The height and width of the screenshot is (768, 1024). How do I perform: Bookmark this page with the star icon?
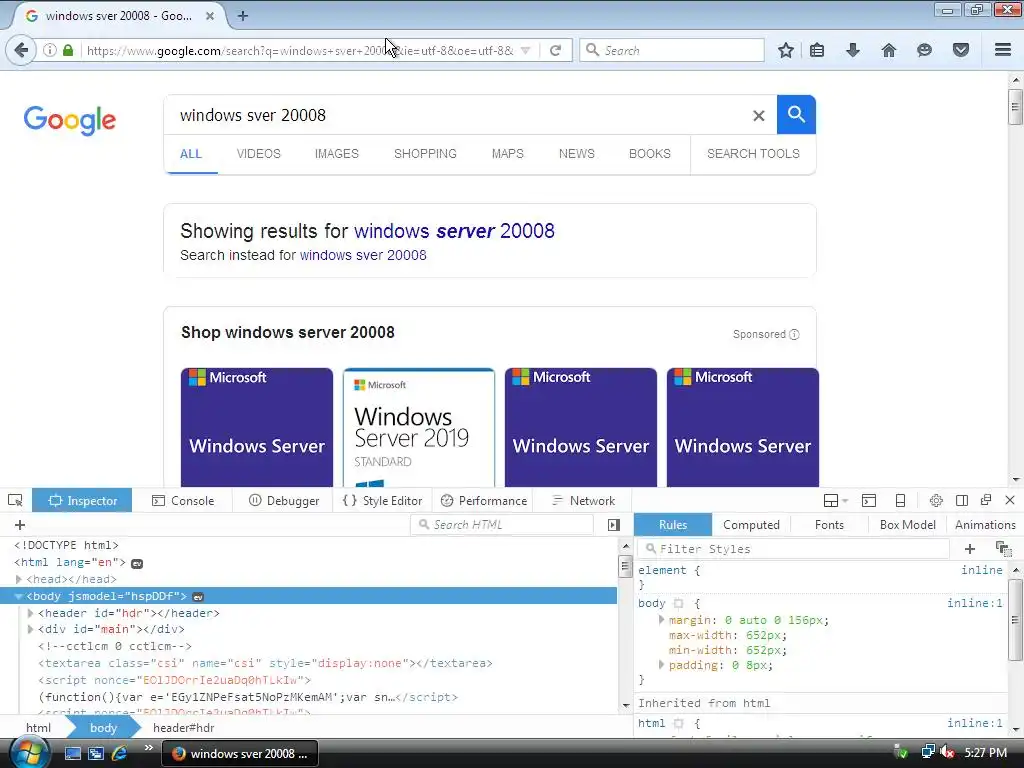coord(786,50)
